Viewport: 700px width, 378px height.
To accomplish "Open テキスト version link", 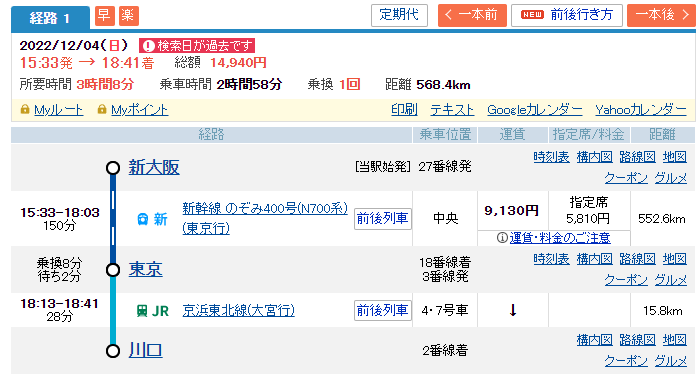I will pos(452,110).
